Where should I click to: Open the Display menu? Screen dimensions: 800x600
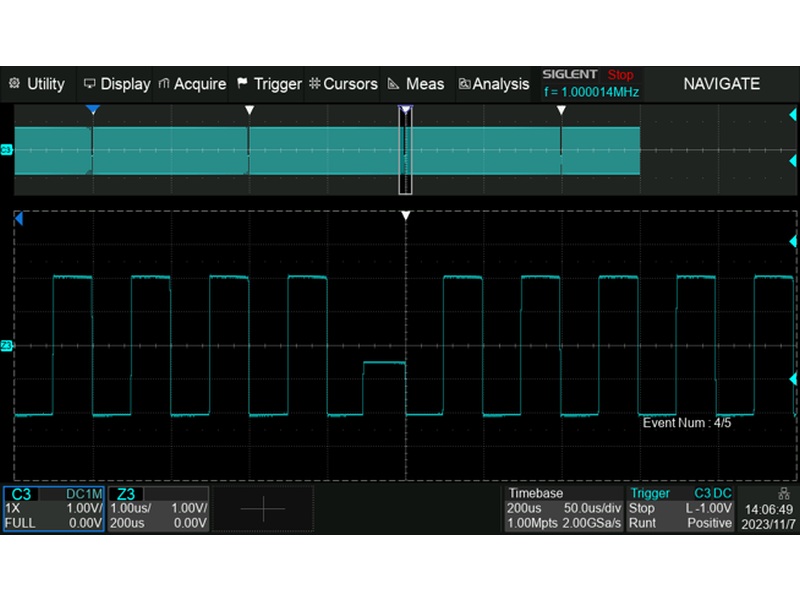117,84
